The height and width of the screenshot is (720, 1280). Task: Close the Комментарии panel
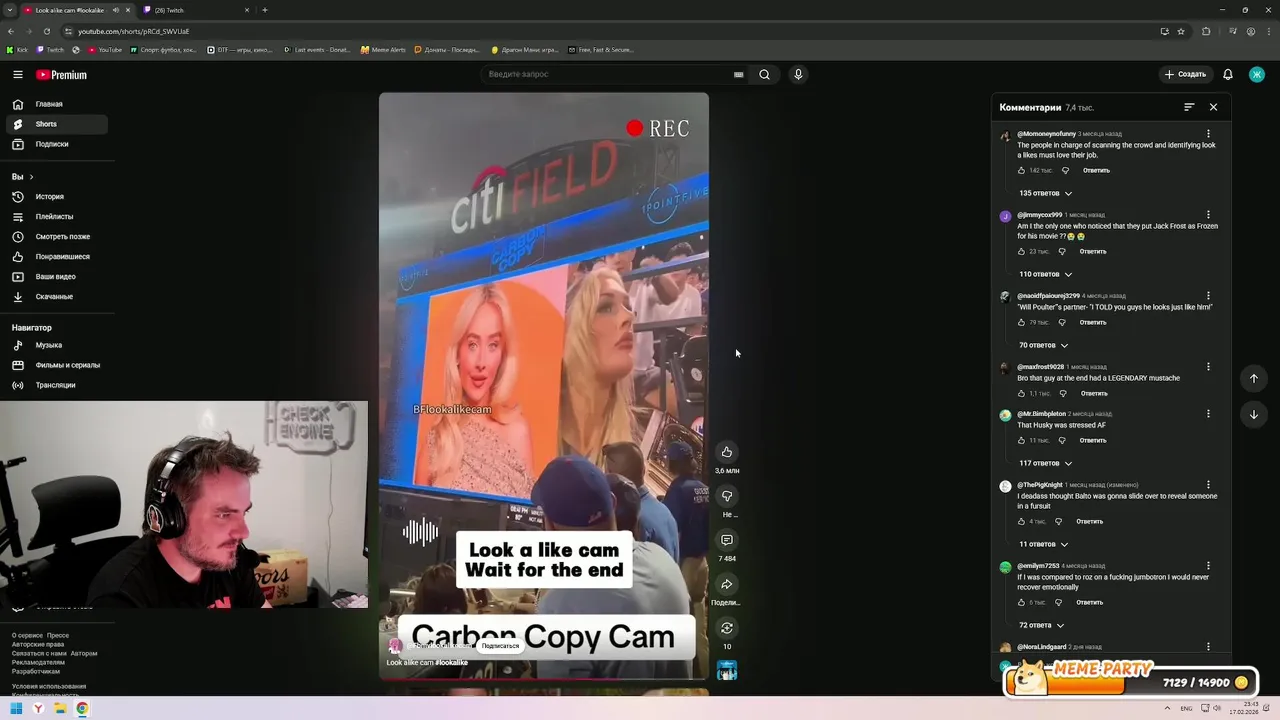[x=1213, y=107]
